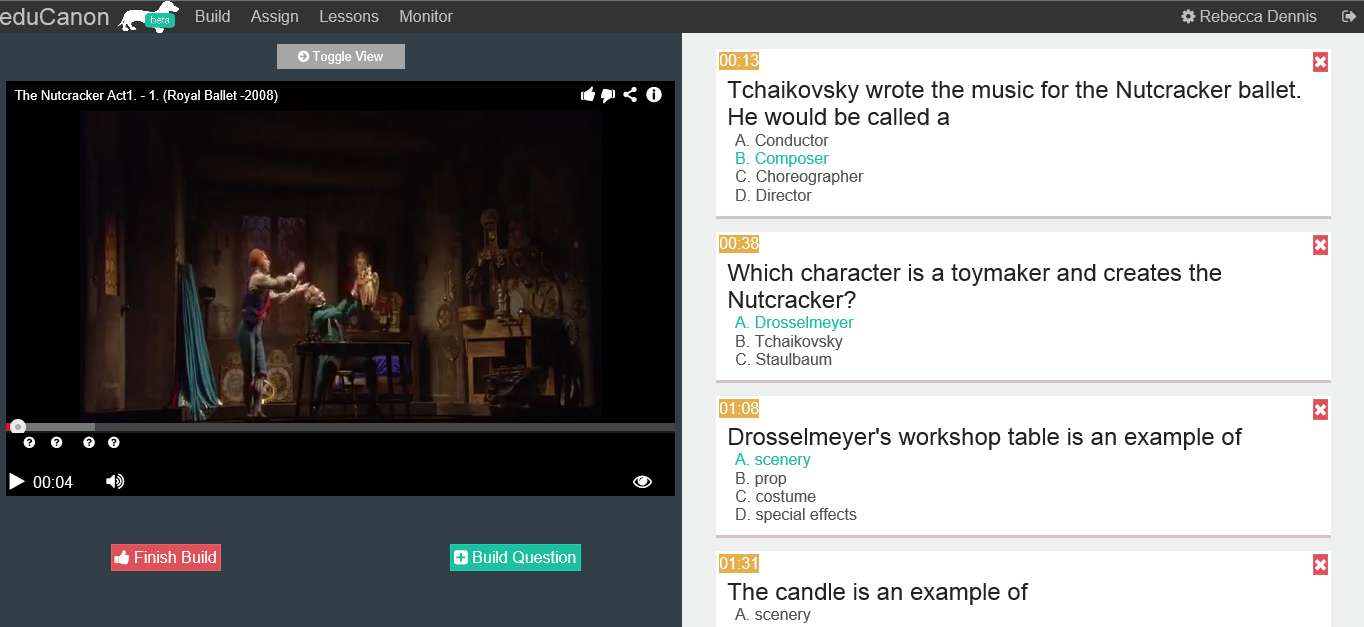
Task: Click the 00:38 timestamp label
Action: pyautogui.click(x=739, y=244)
